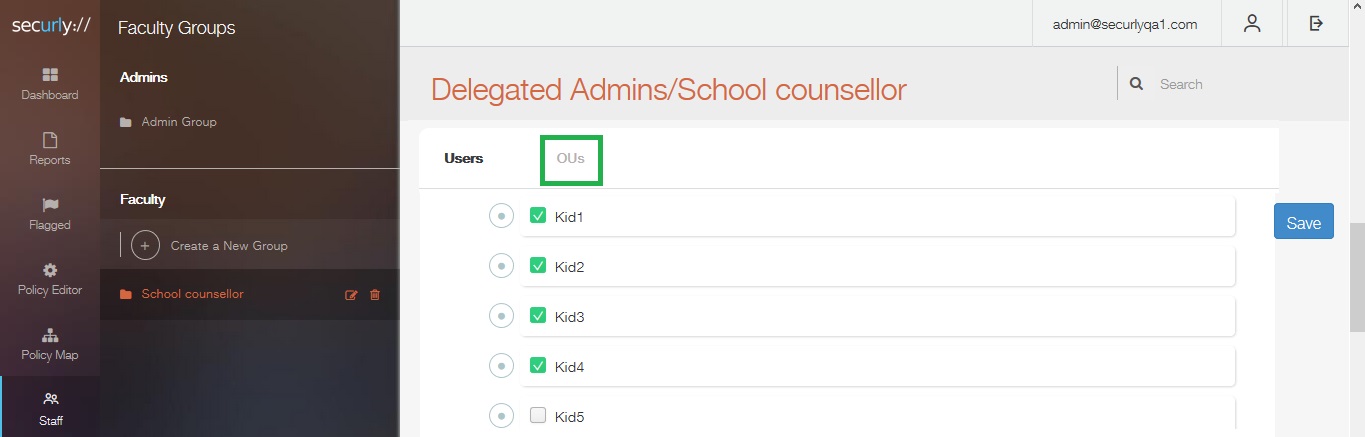This screenshot has width=1365, height=437.
Task: Click the Staff people icon
Action: [x=51, y=399]
